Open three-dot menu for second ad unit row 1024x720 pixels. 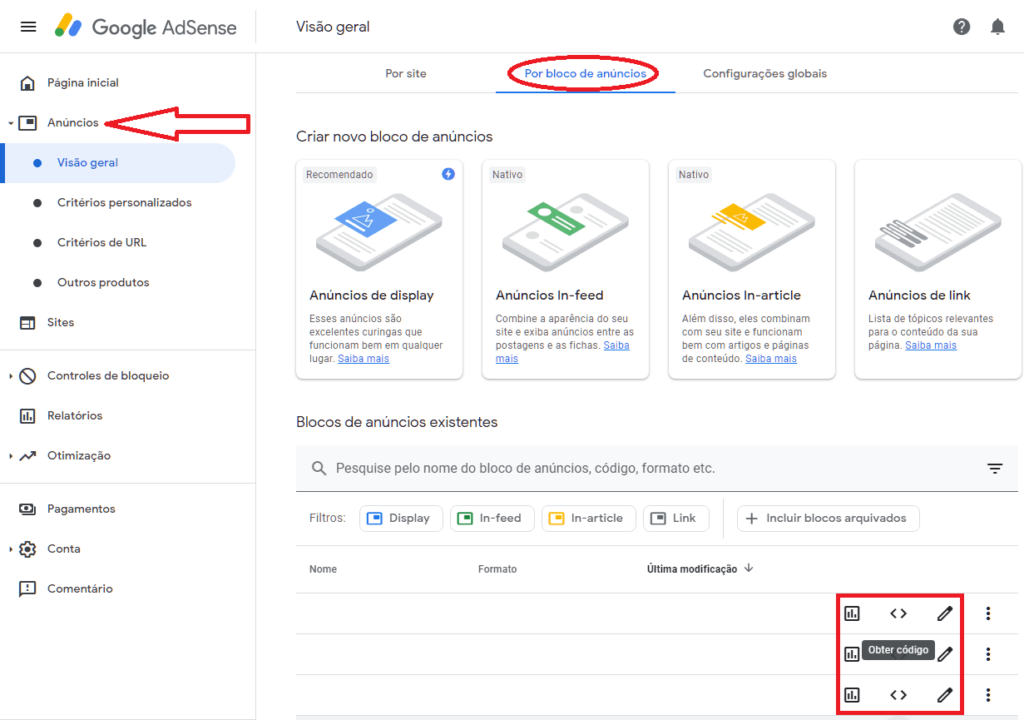[988, 654]
